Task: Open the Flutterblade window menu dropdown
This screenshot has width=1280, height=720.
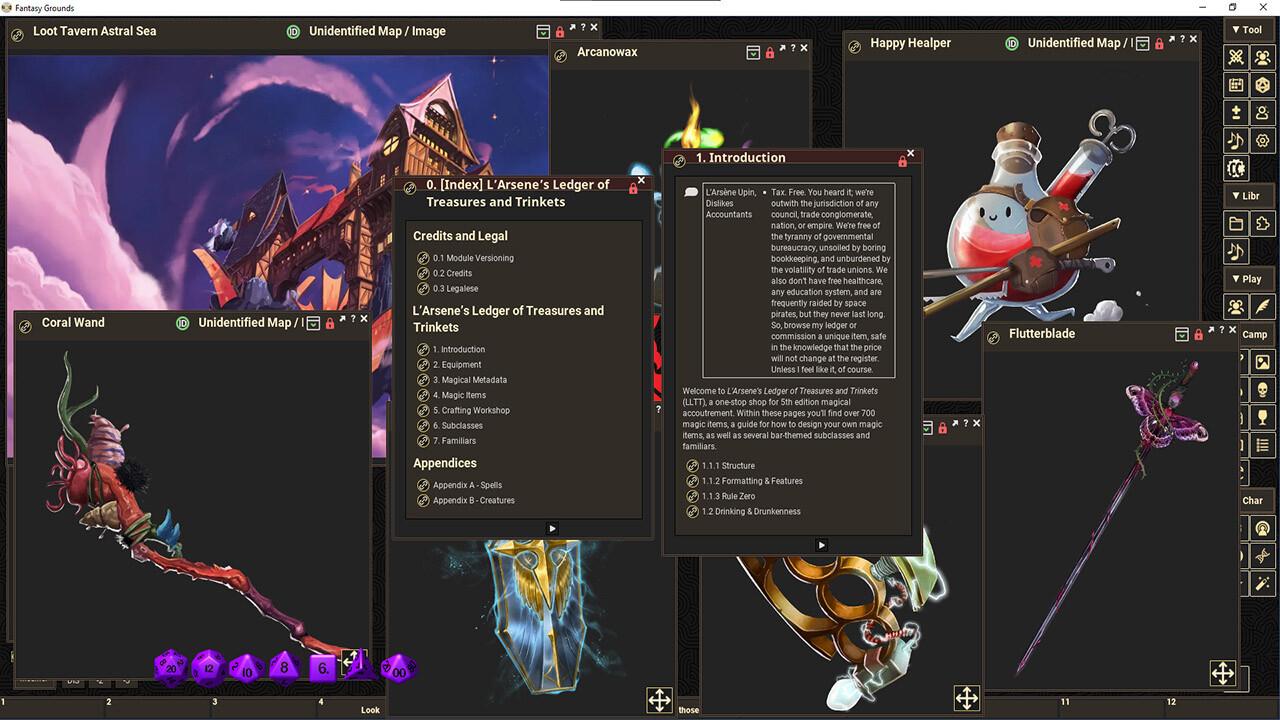Action: point(1182,333)
